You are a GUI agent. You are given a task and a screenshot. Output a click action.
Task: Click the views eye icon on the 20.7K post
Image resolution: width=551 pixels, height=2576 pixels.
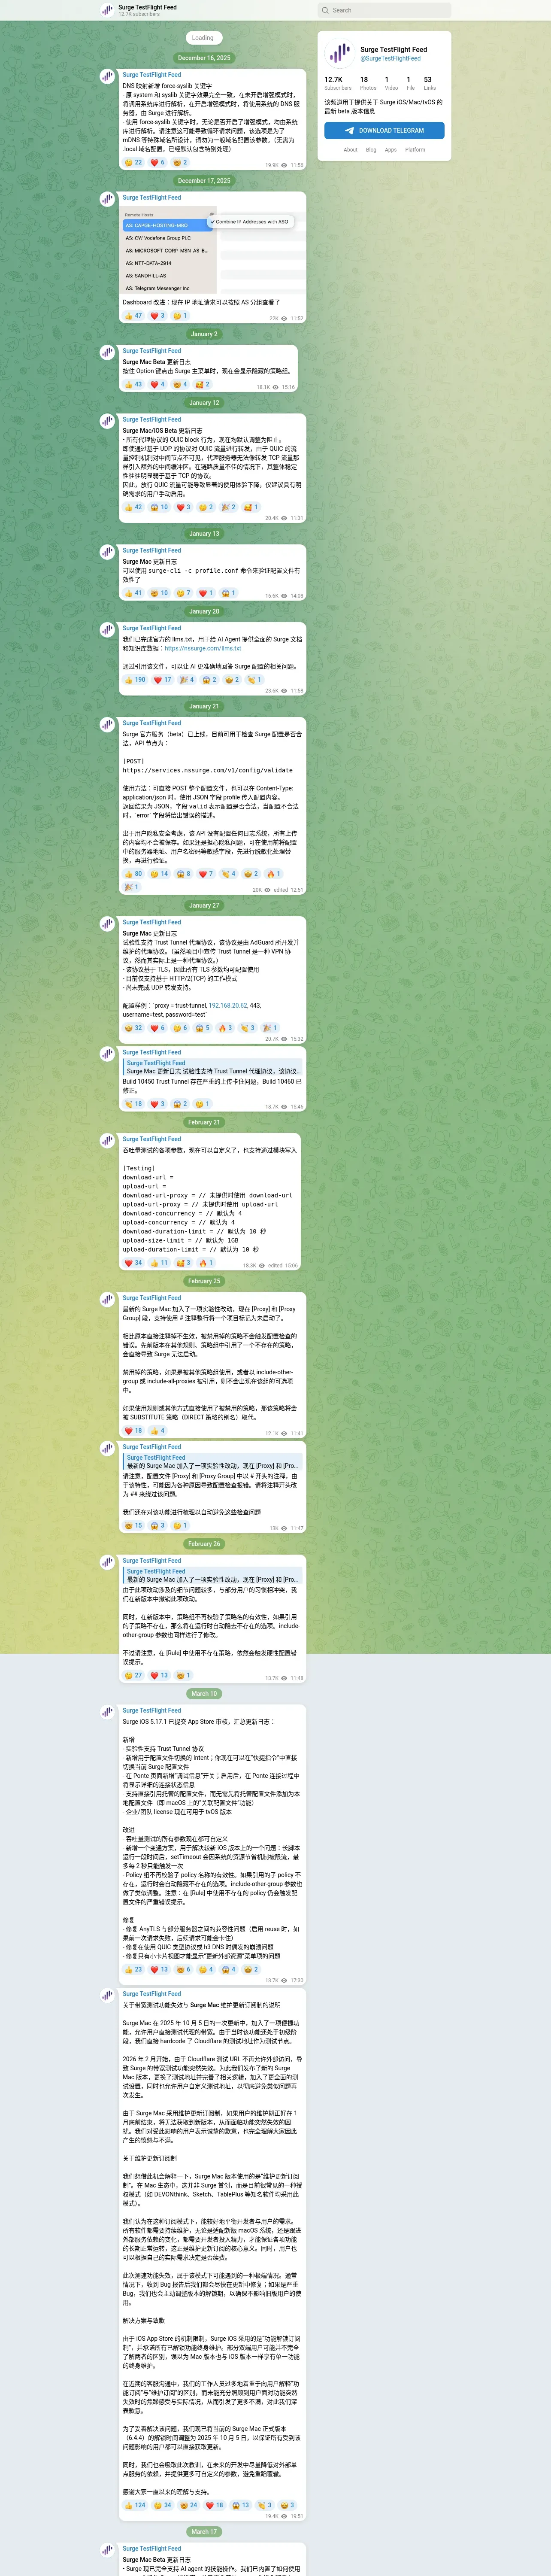tap(284, 1039)
